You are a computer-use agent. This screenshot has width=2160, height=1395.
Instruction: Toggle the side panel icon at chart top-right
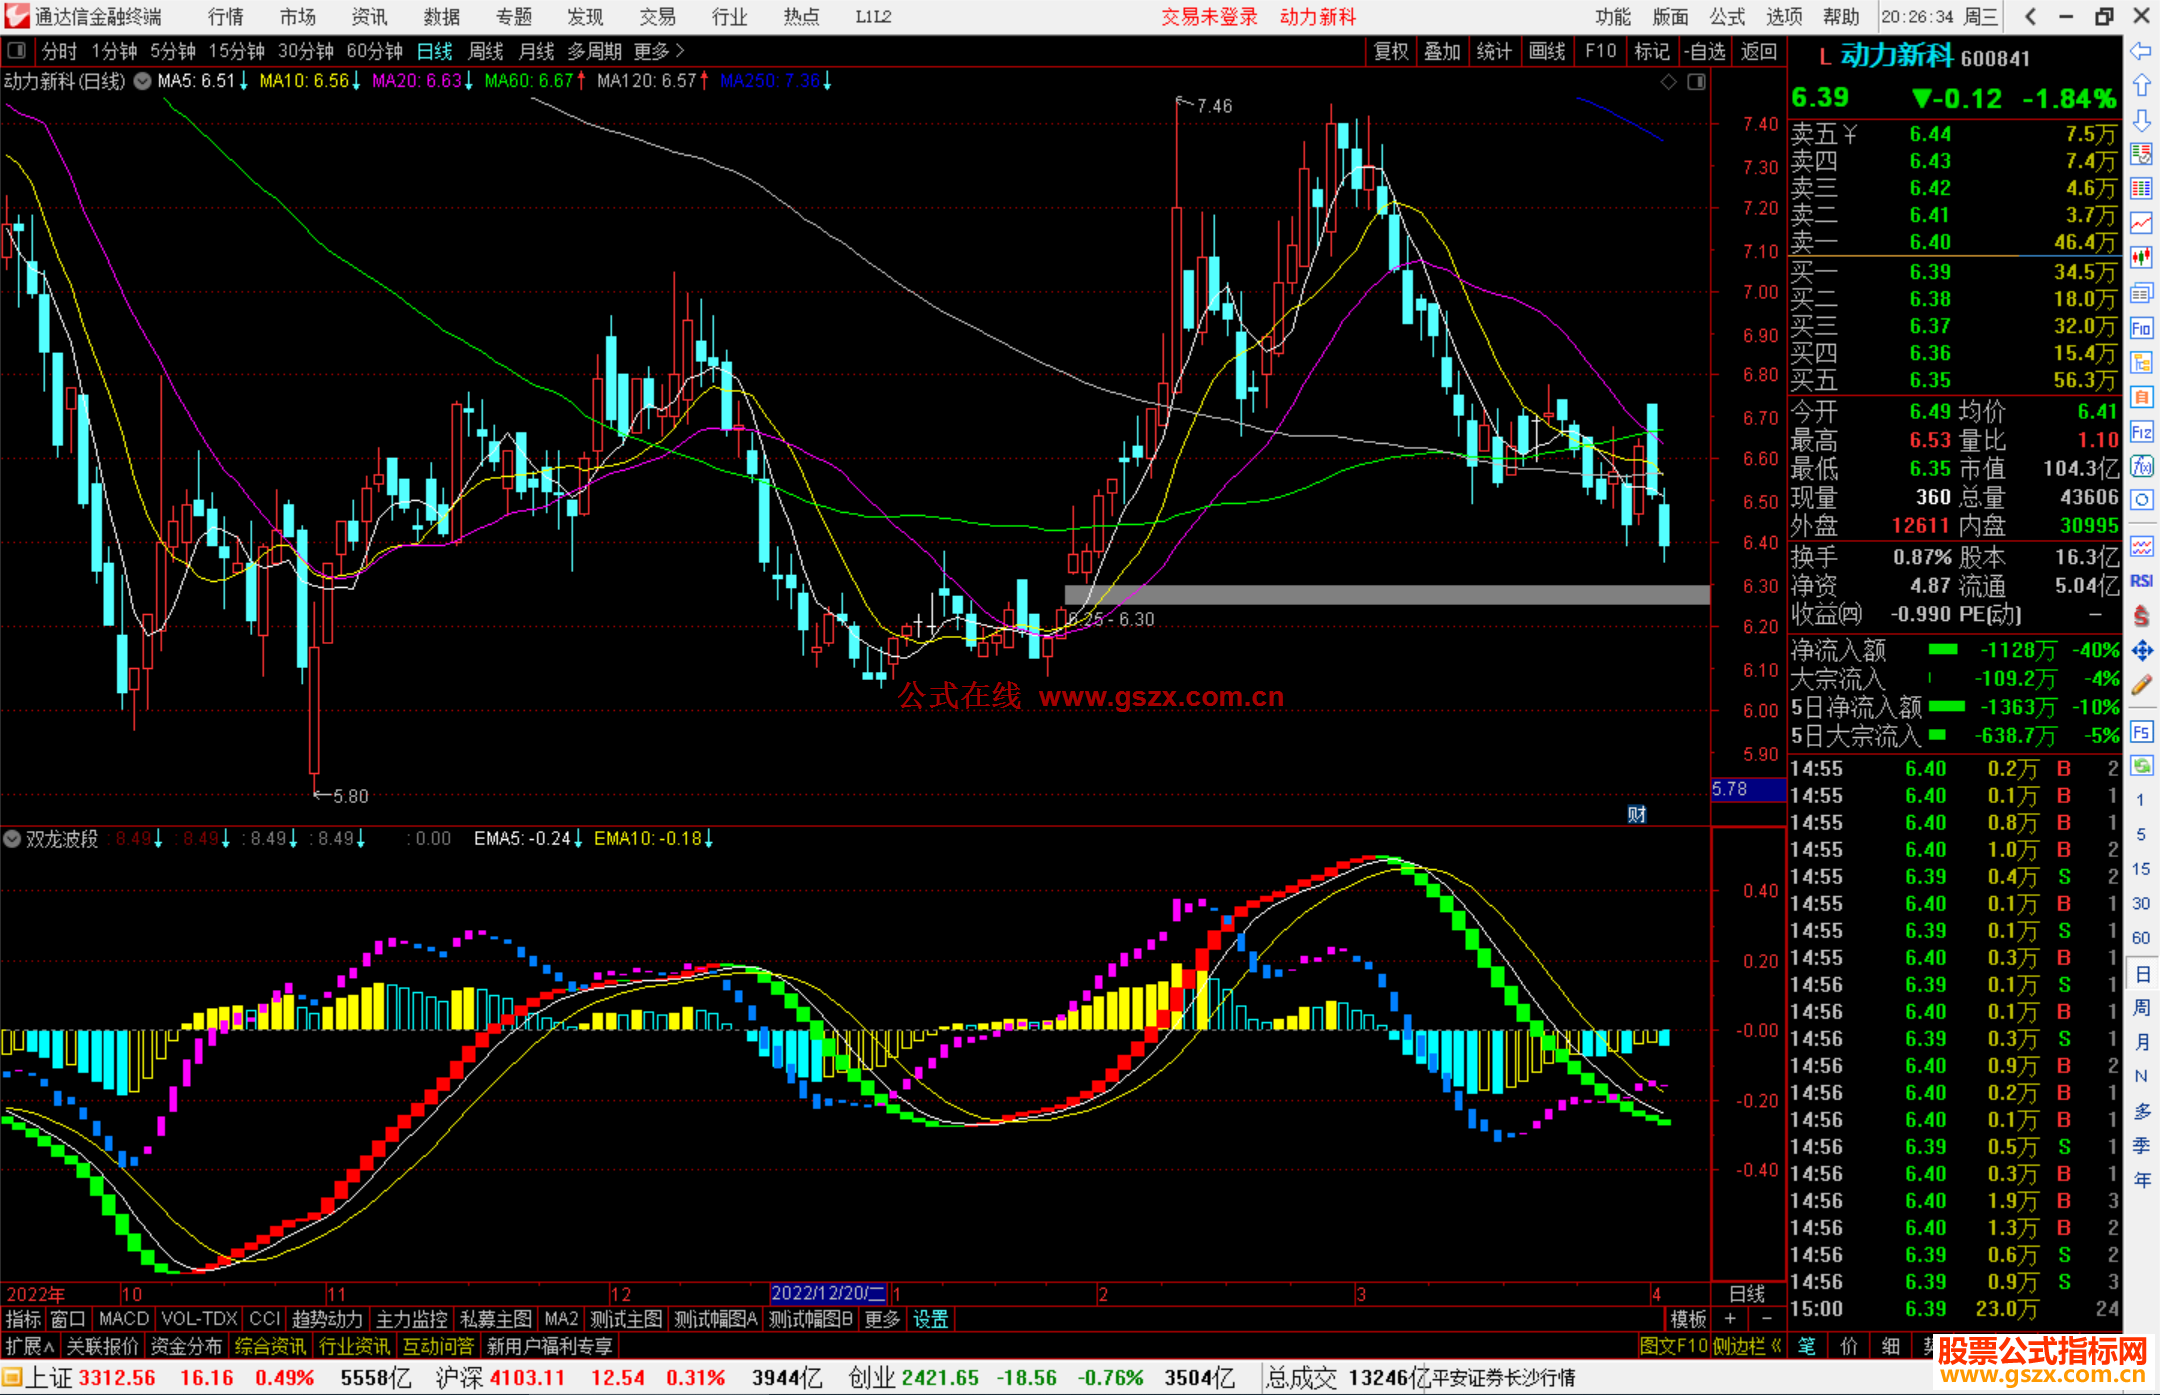pos(1696,82)
